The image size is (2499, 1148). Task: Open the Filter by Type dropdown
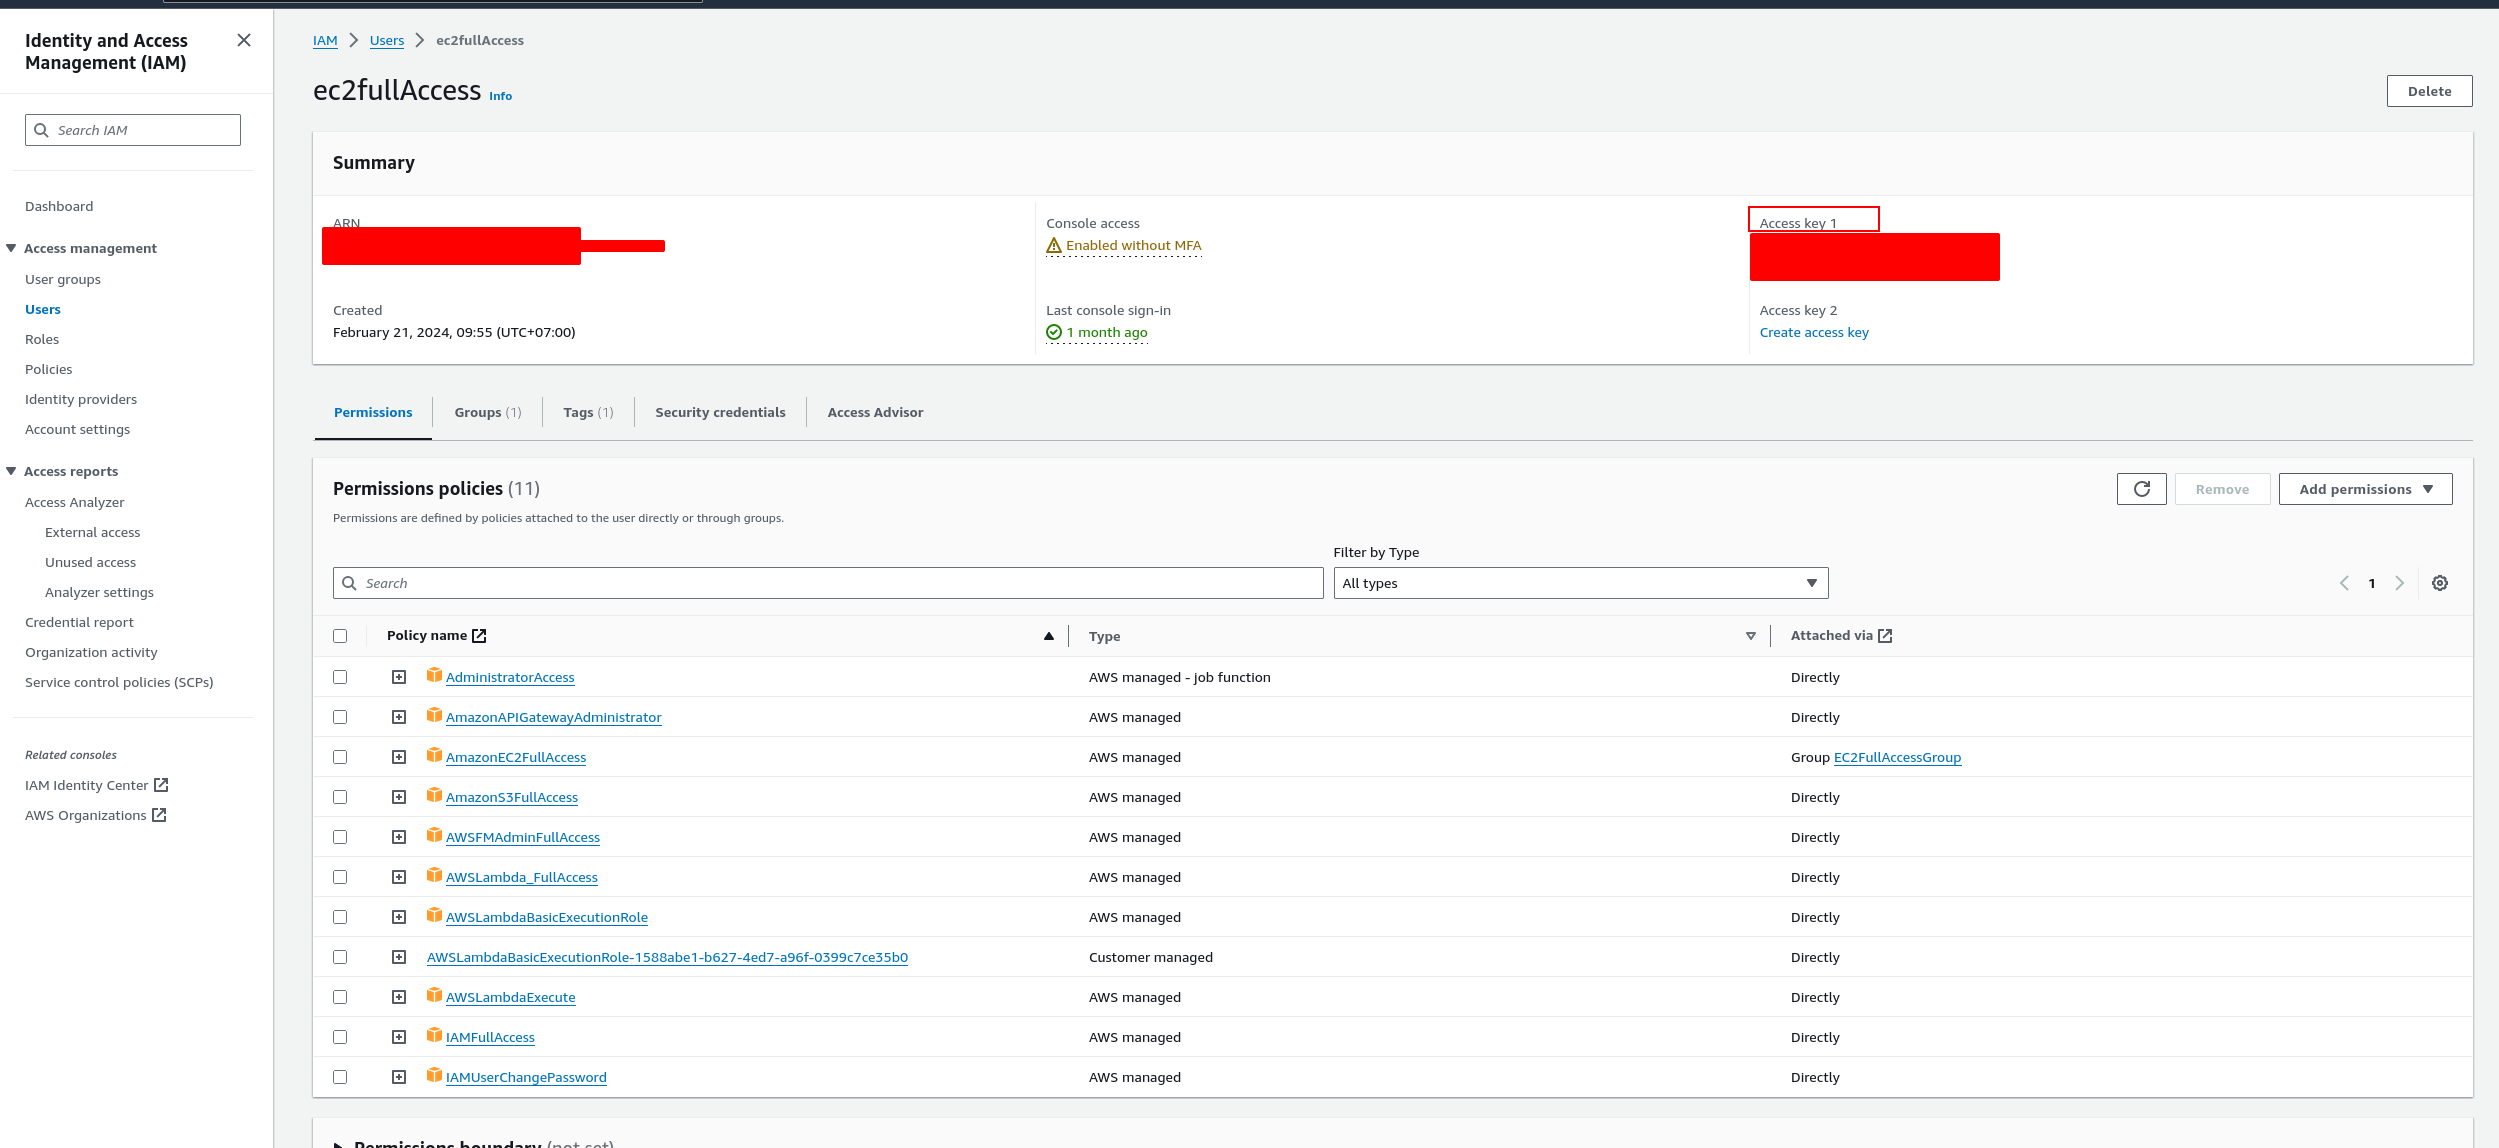1580,583
